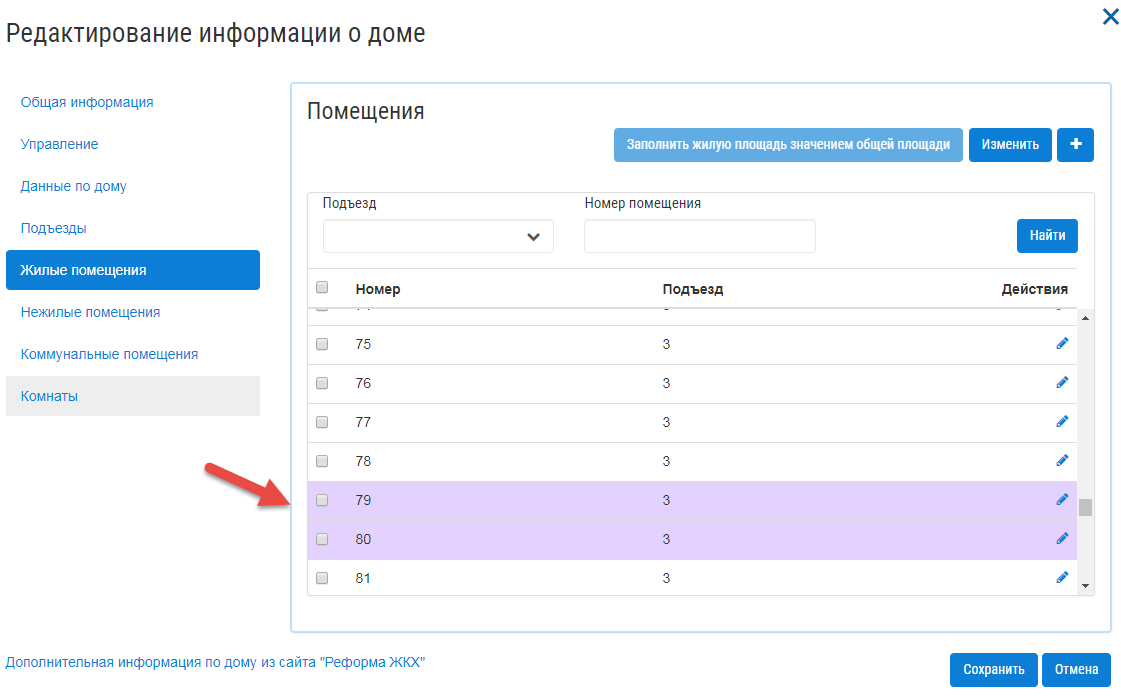Click table scrollbar up arrow
Screen dimensions: 1121x698
point(1085,318)
